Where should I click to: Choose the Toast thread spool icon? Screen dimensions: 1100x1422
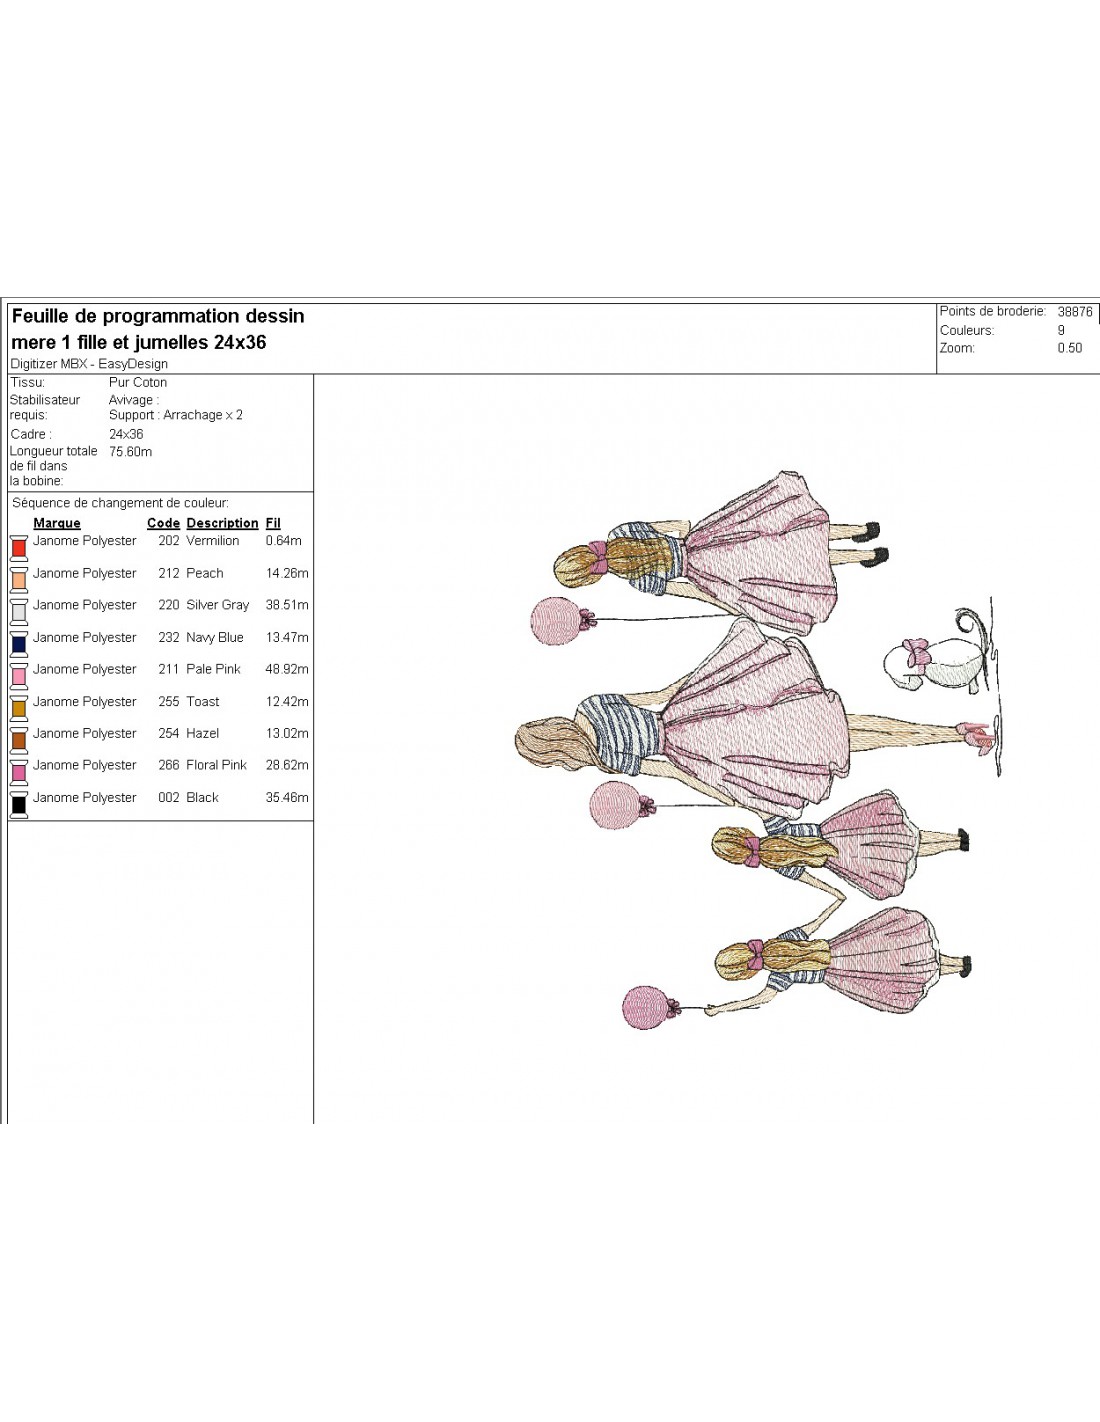18,707
